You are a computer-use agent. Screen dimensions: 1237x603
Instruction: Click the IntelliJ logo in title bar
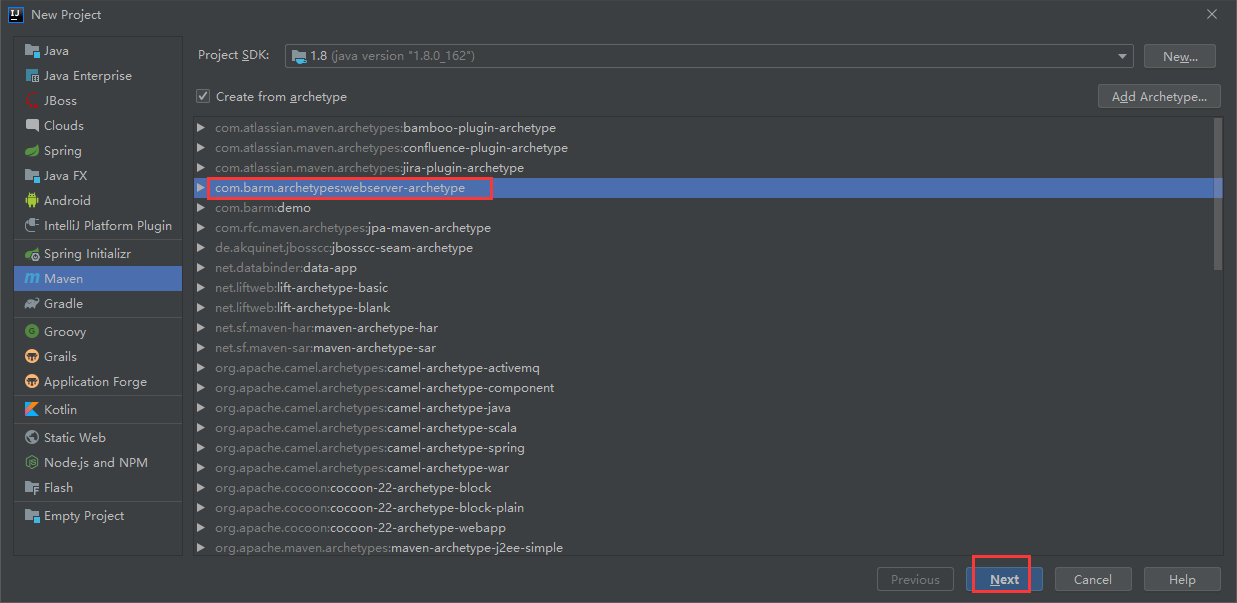[15, 14]
